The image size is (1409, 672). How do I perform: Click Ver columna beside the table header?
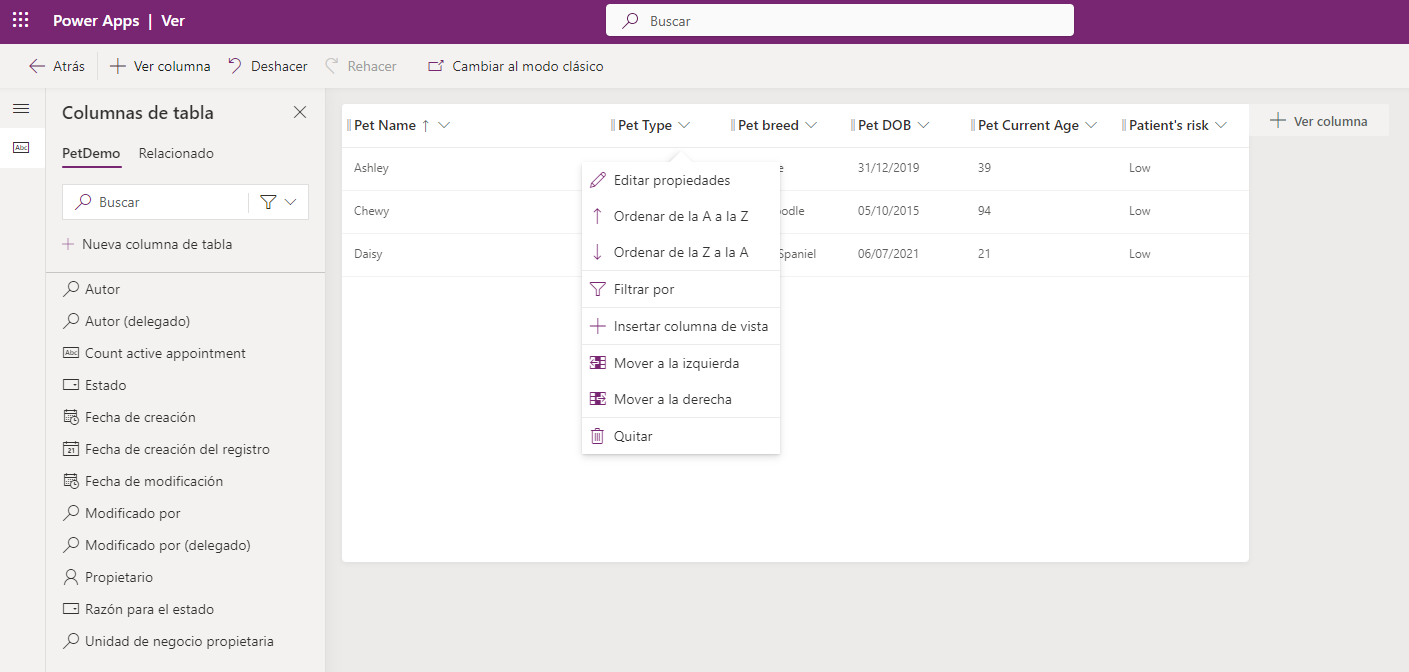click(x=1318, y=121)
